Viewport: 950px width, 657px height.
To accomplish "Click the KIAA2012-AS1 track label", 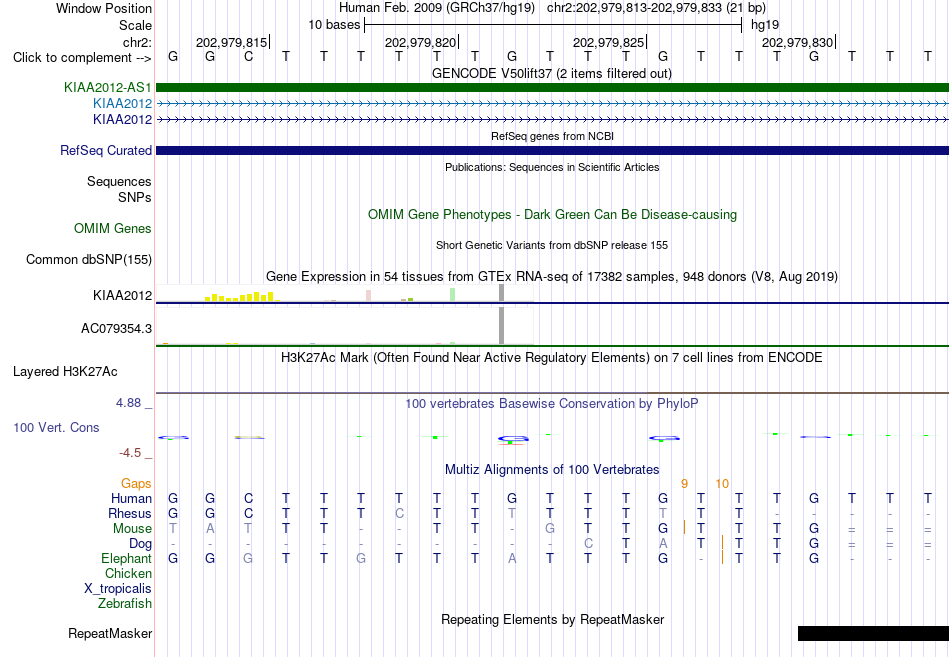I will [108, 87].
